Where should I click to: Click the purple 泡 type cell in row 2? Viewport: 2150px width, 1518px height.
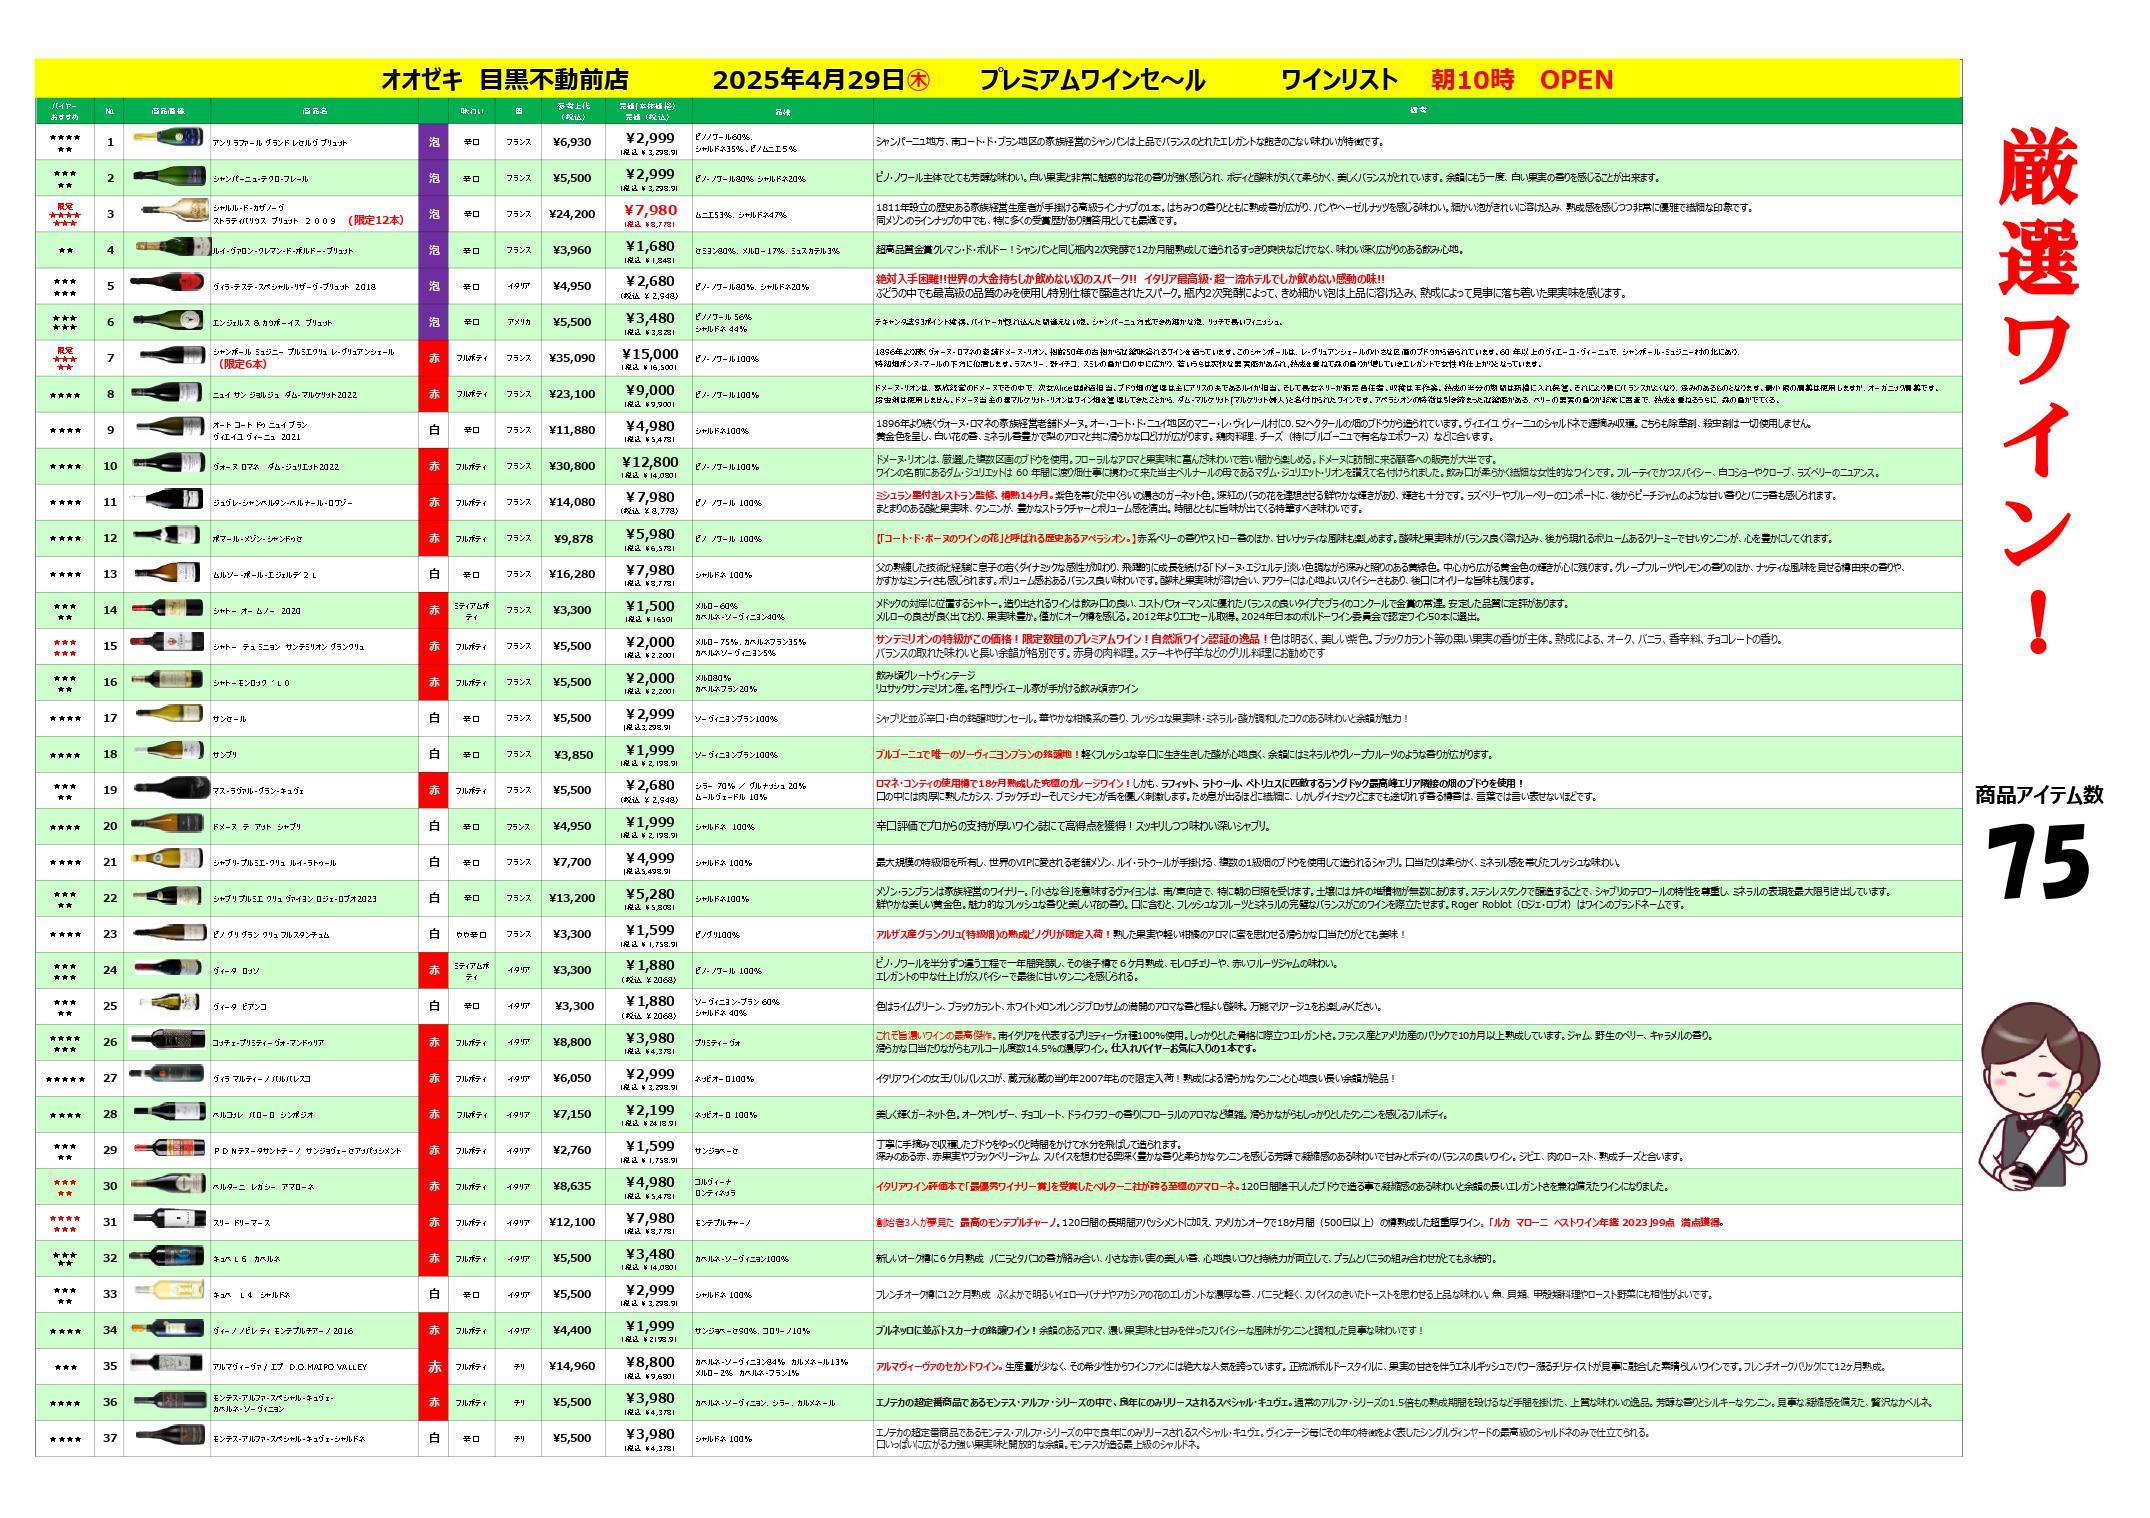coord(433,178)
